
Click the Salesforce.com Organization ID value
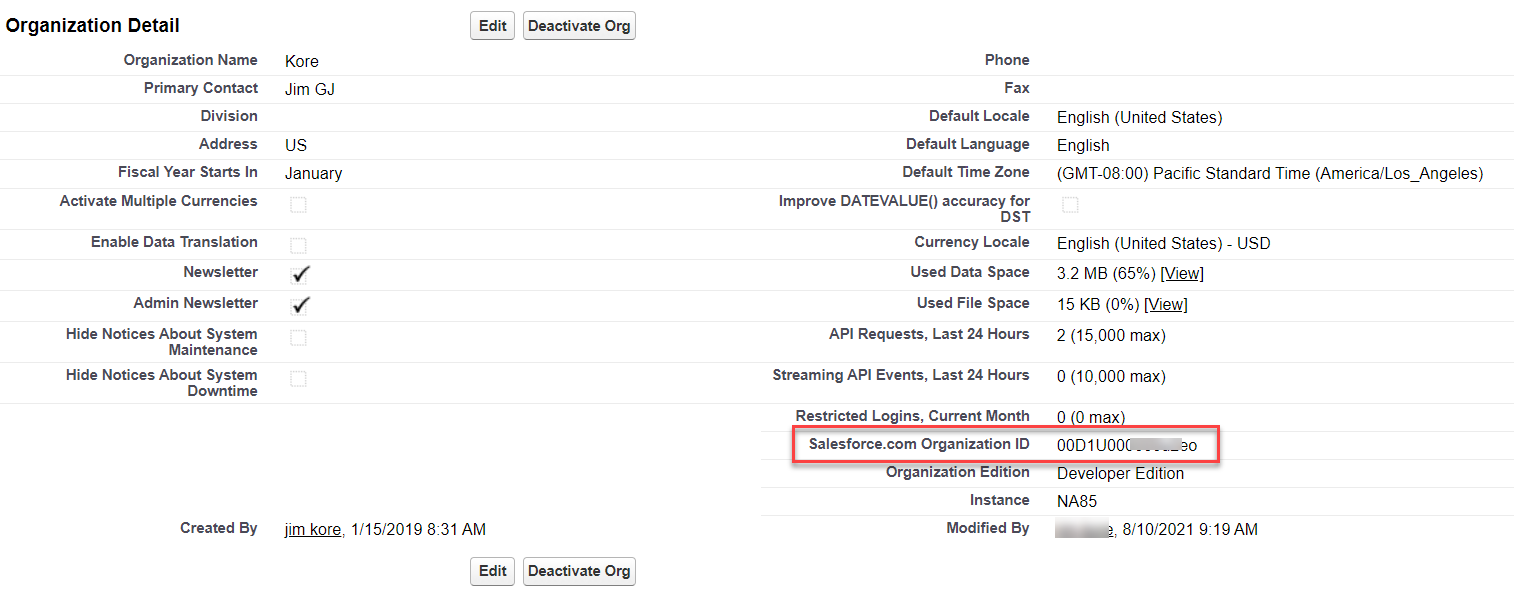click(x=1126, y=446)
